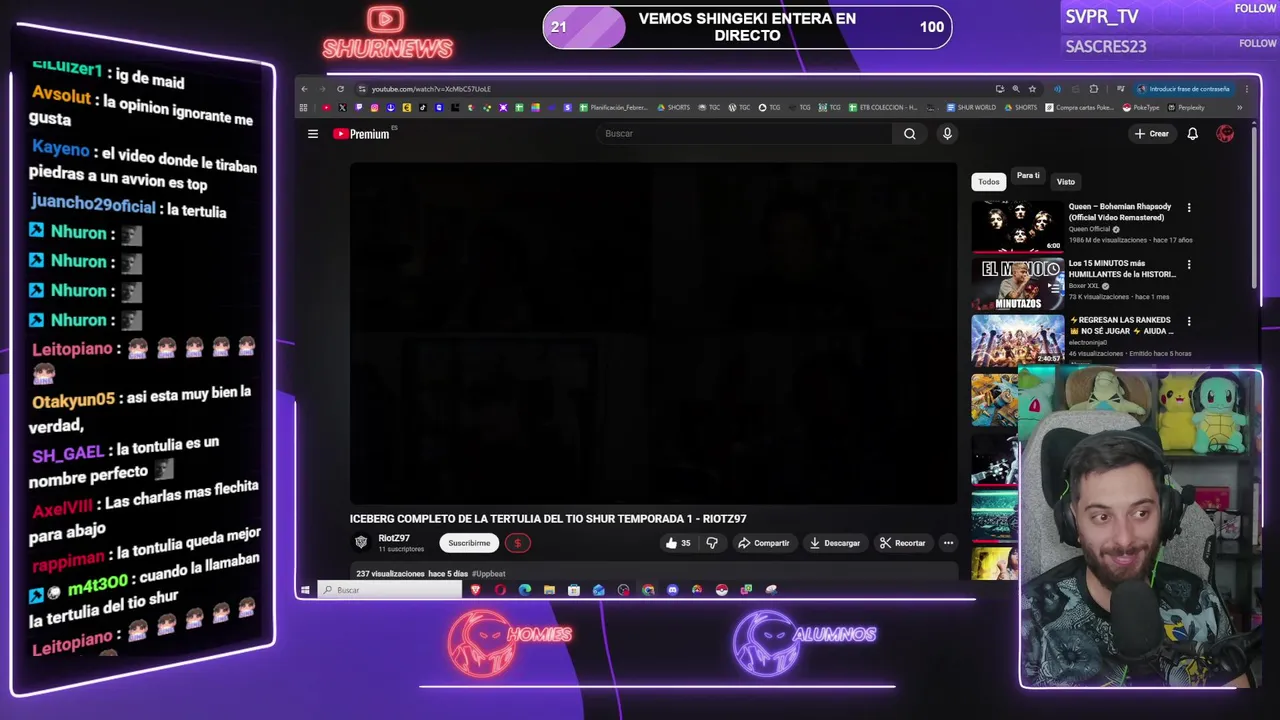Viewport: 1280px width, 720px height.
Task: Open the account avatar menu
Action: coord(1225,134)
